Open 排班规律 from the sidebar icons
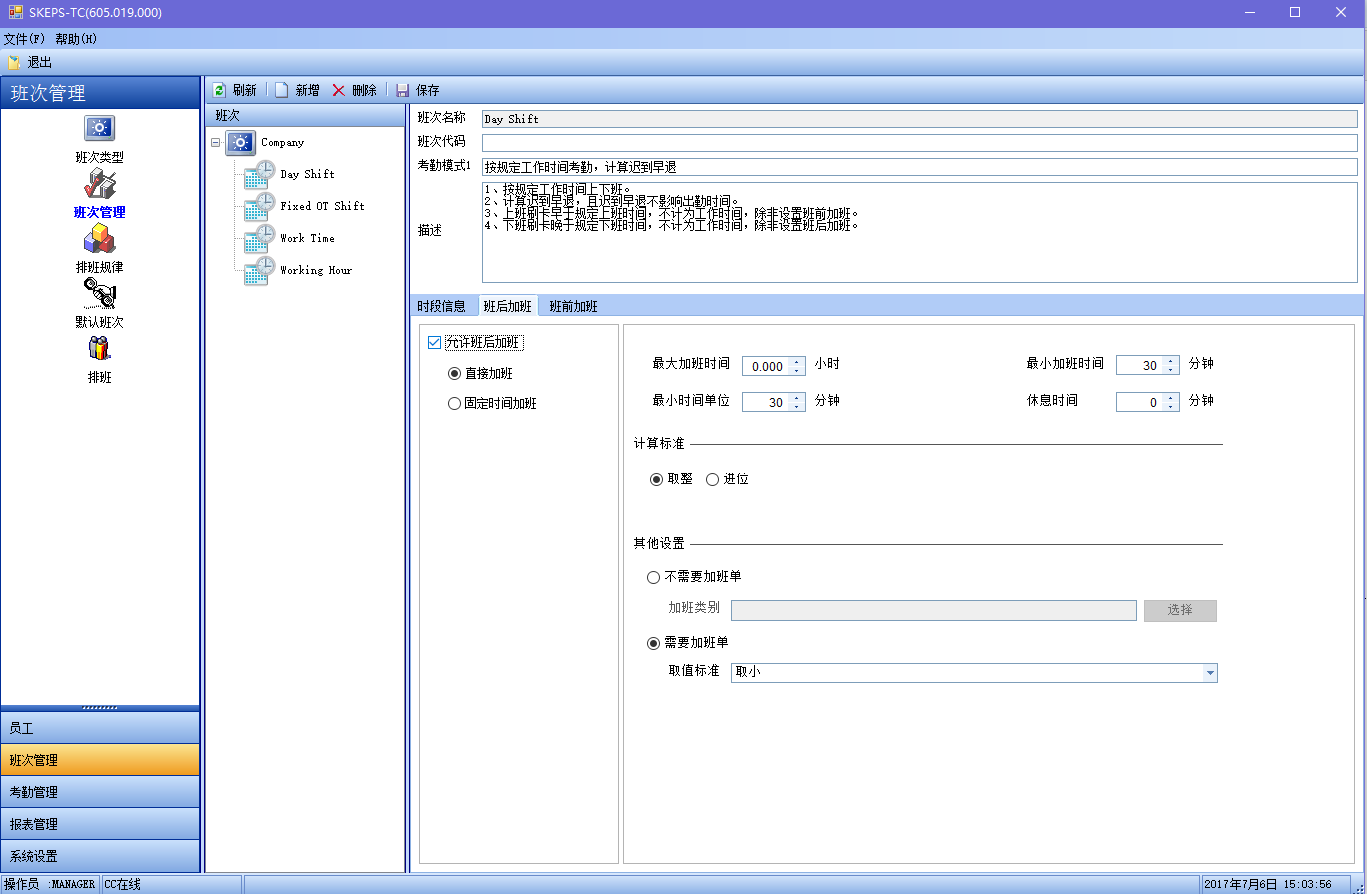 [99, 240]
